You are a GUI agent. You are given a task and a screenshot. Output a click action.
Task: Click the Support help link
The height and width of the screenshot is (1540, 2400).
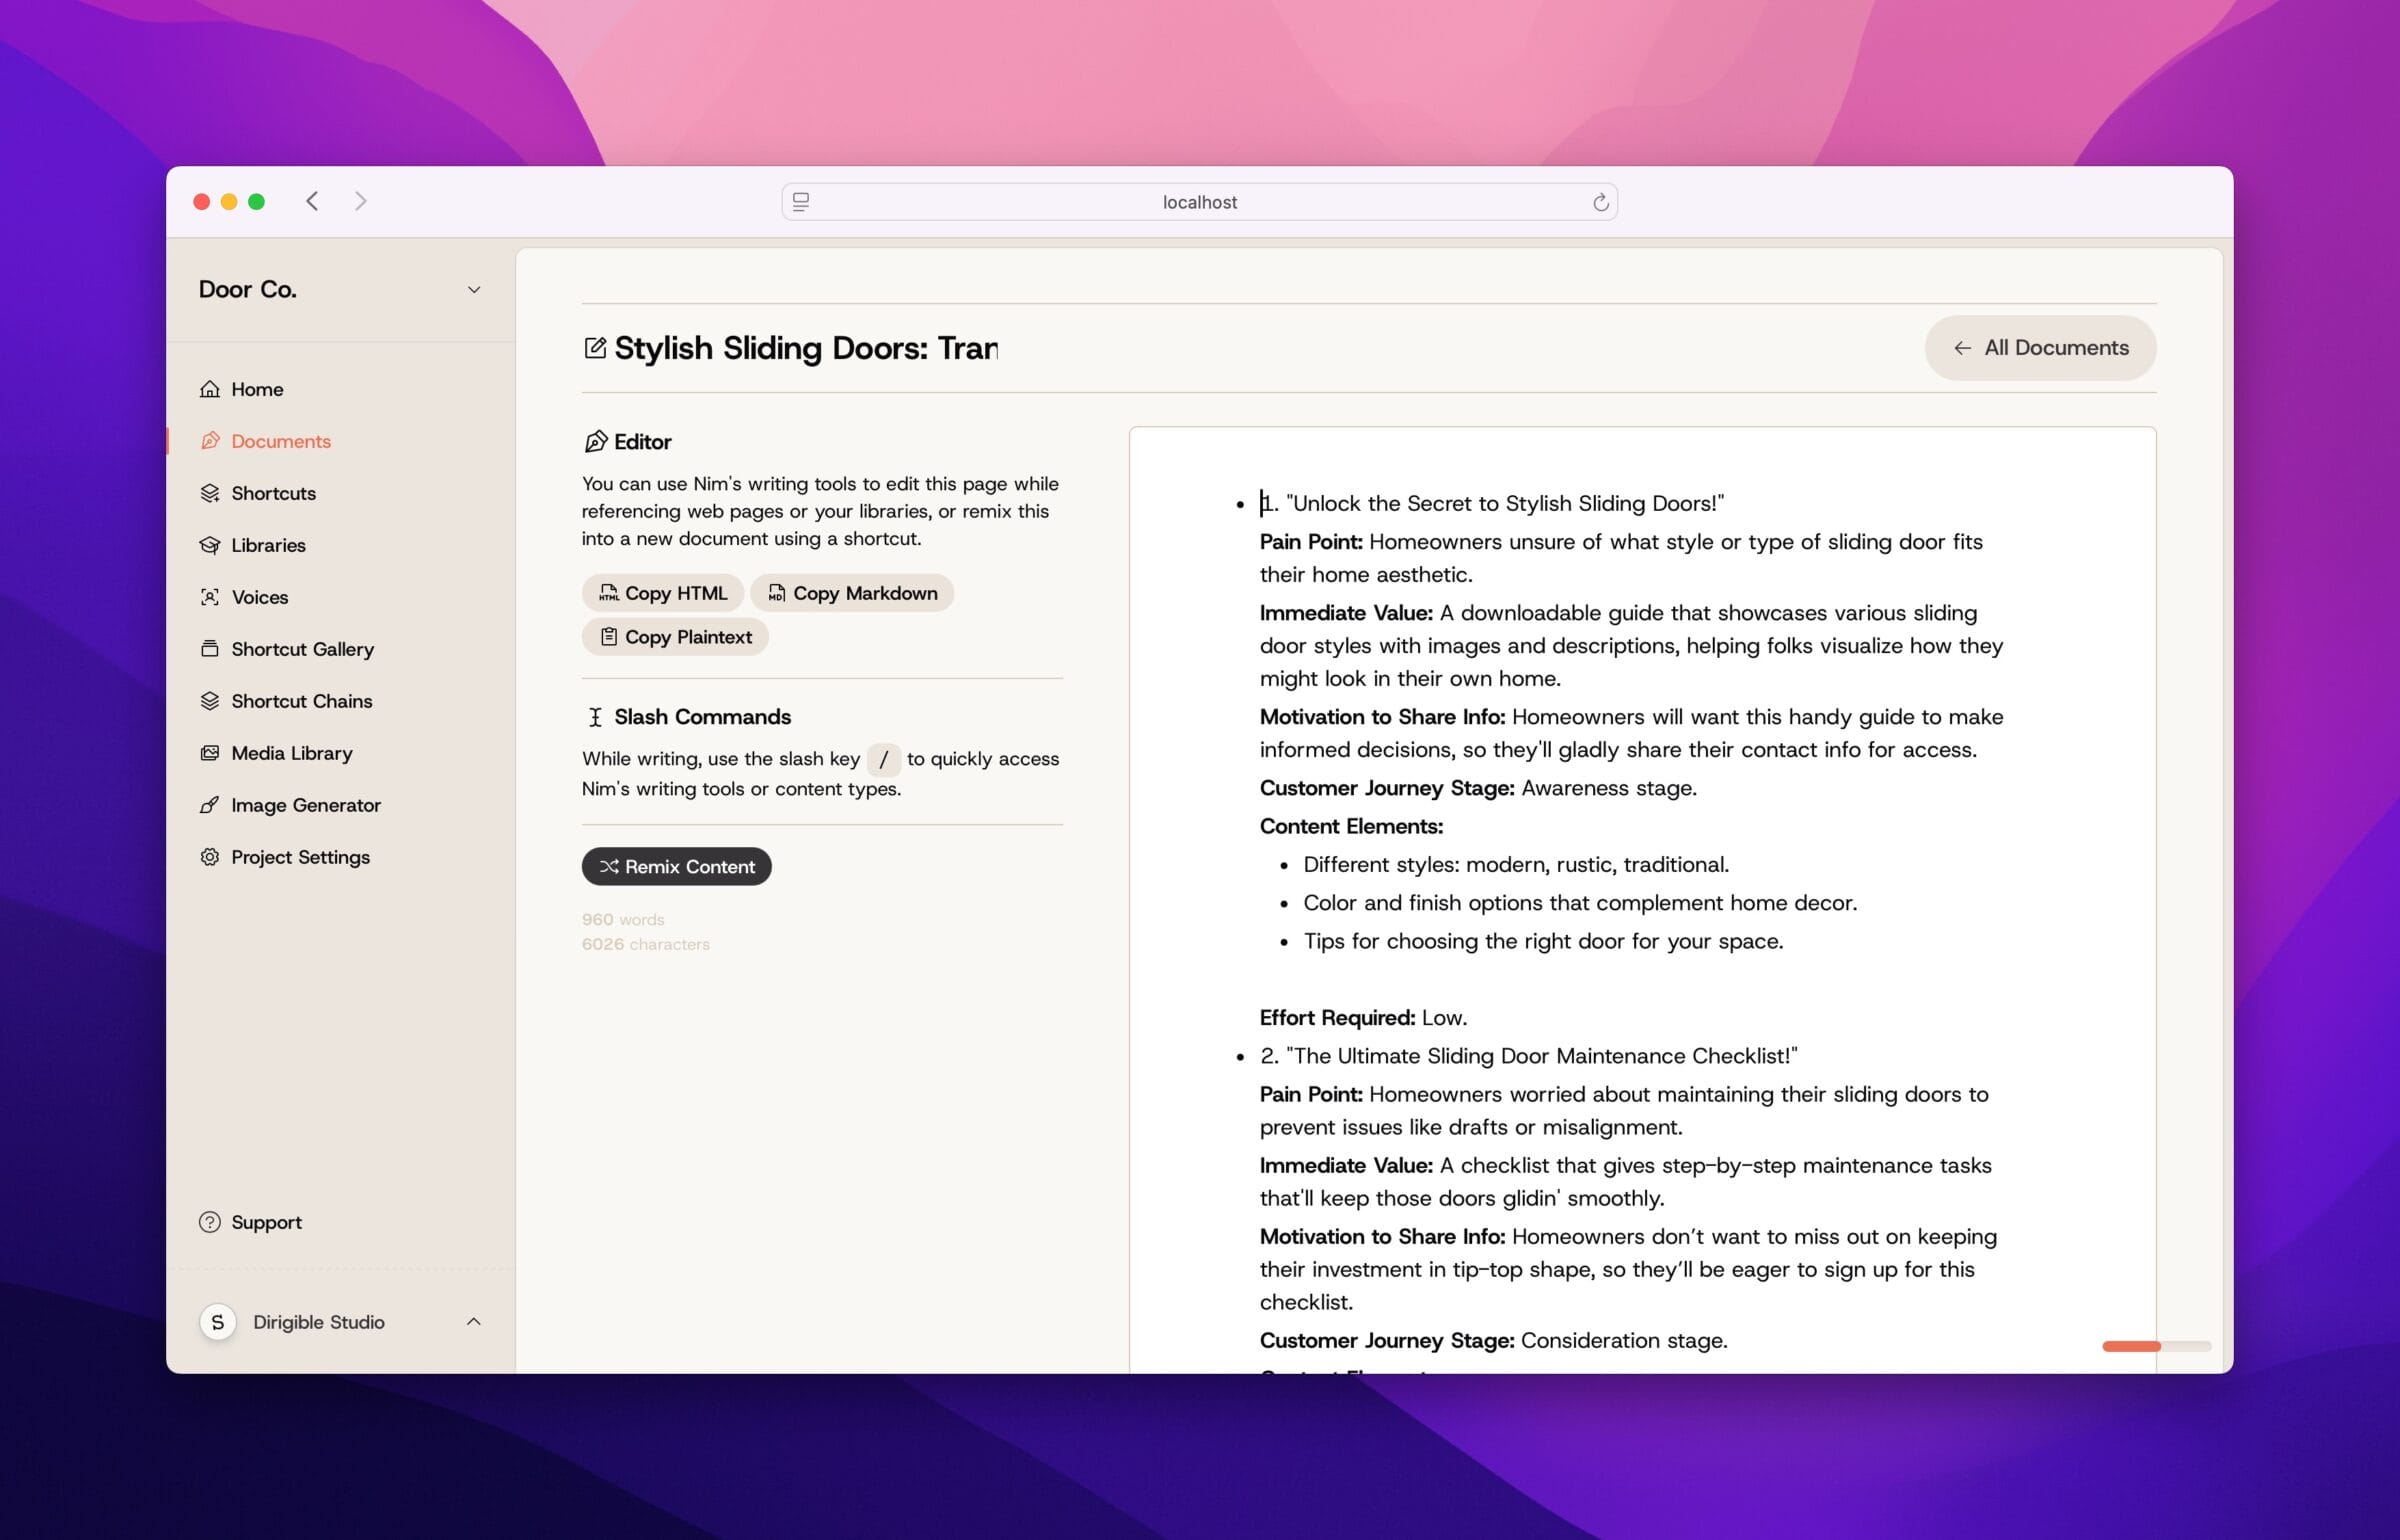268,1220
